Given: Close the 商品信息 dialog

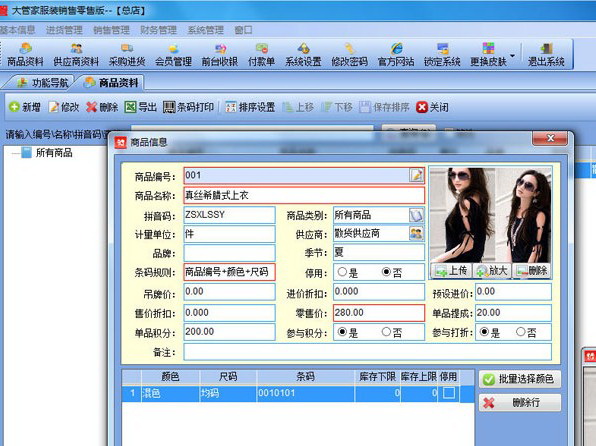Looking at the screenshot, I should 550,138.
